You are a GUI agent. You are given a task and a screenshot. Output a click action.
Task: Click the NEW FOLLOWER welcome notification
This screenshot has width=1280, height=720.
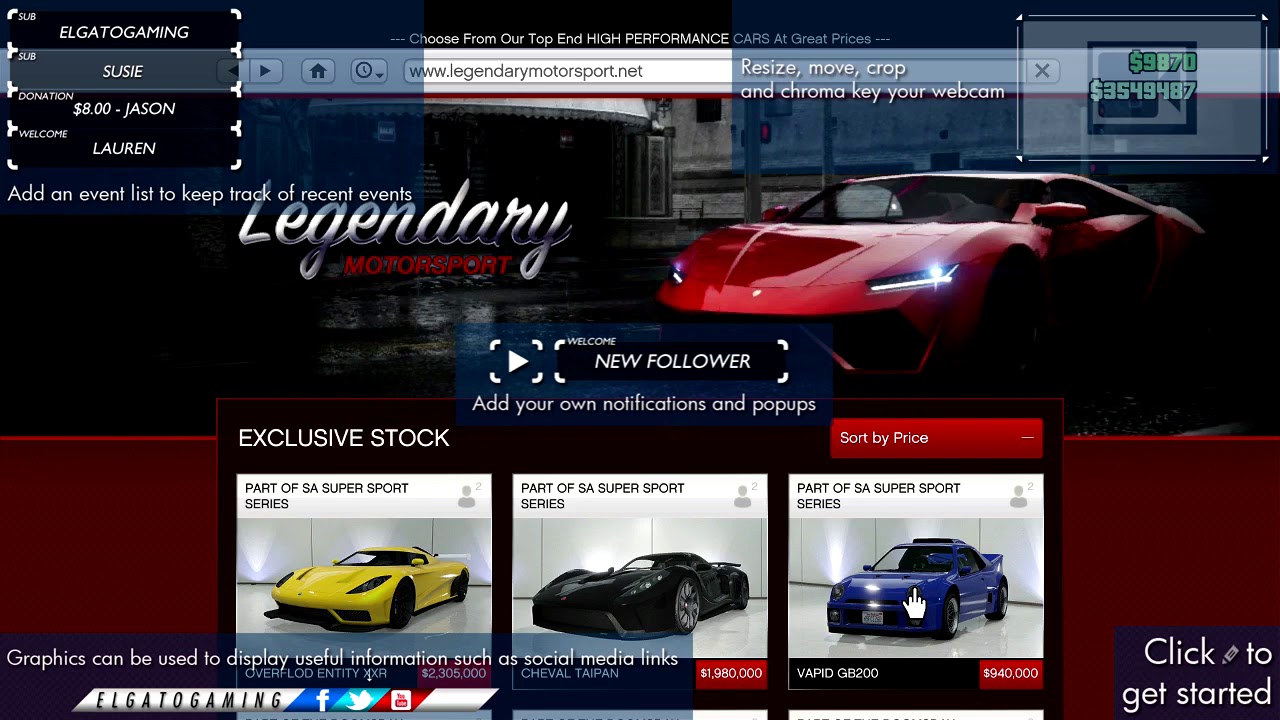672,361
